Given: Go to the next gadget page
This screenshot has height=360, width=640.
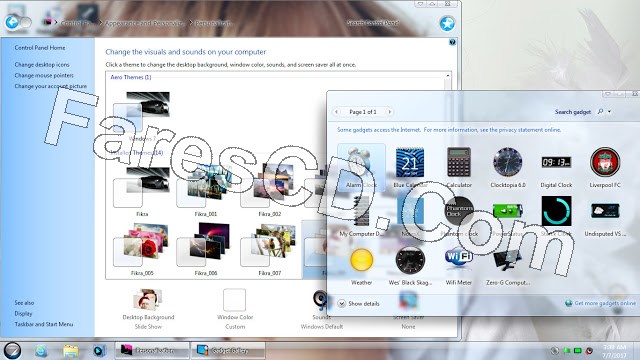Looking at the screenshot, I should click(x=389, y=111).
